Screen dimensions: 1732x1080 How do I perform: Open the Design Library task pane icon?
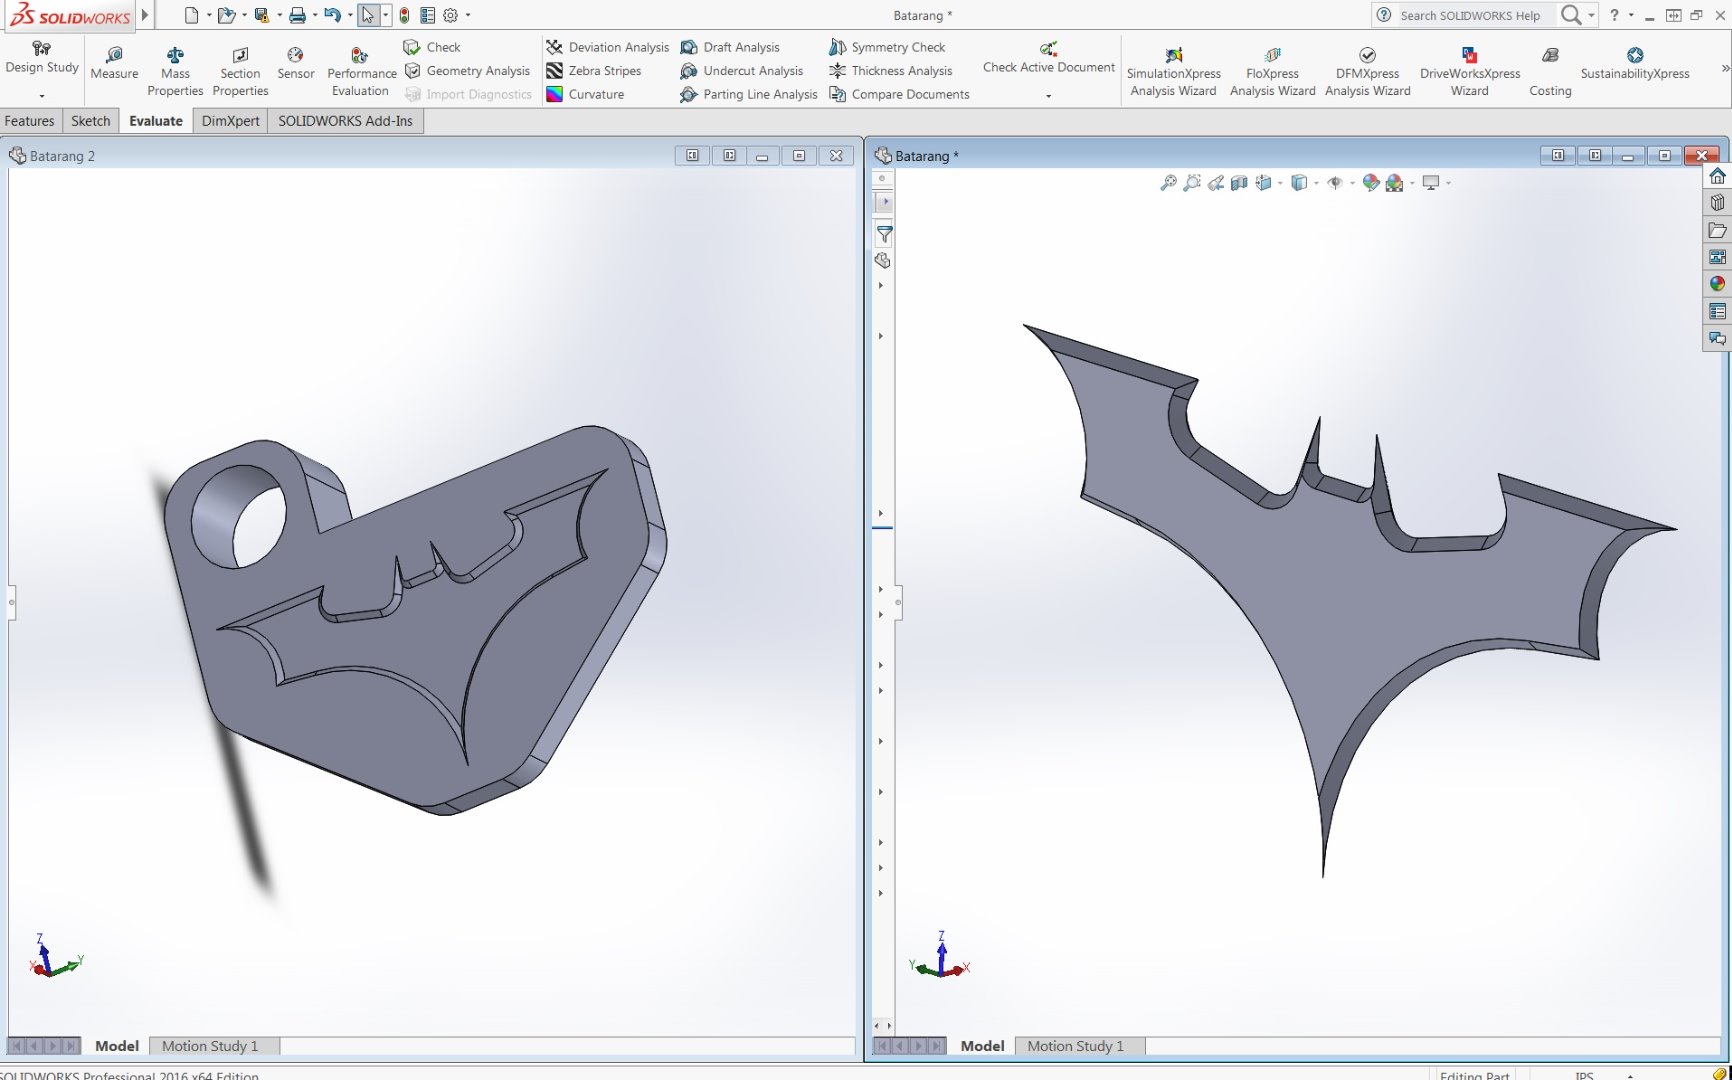click(x=1717, y=203)
